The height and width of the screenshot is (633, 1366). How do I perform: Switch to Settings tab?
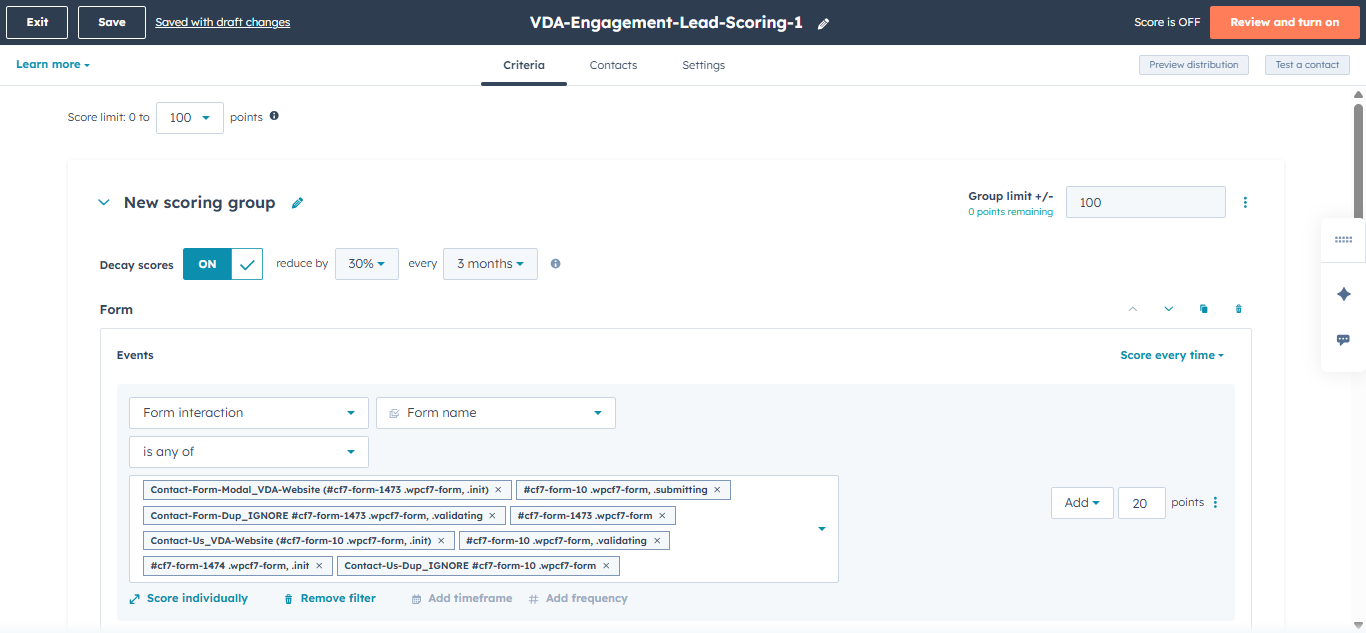[x=704, y=65]
